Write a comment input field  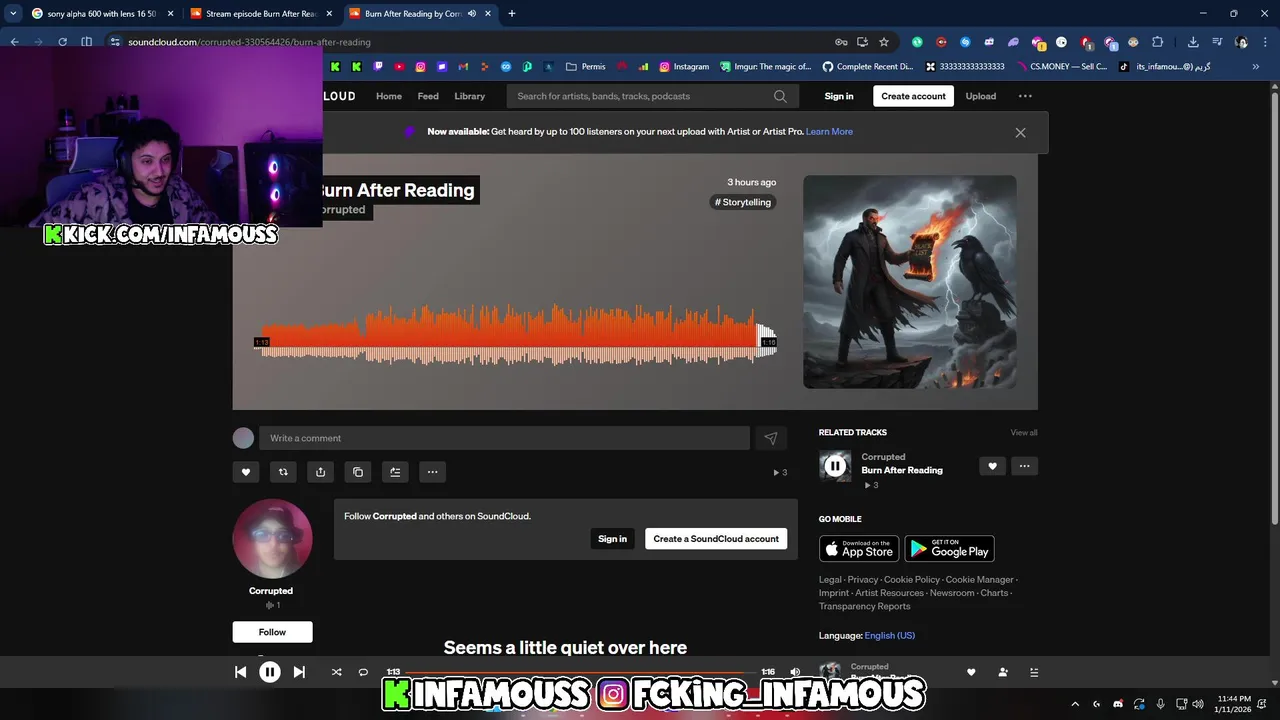tap(504, 438)
